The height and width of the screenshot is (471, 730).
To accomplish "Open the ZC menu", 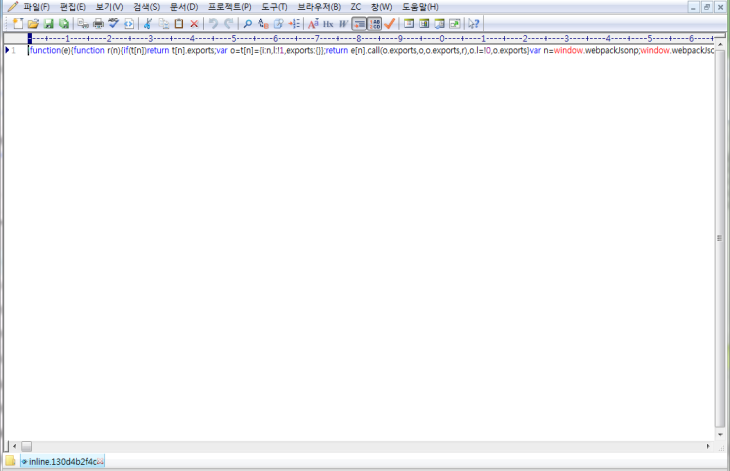I will coord(356,7).
